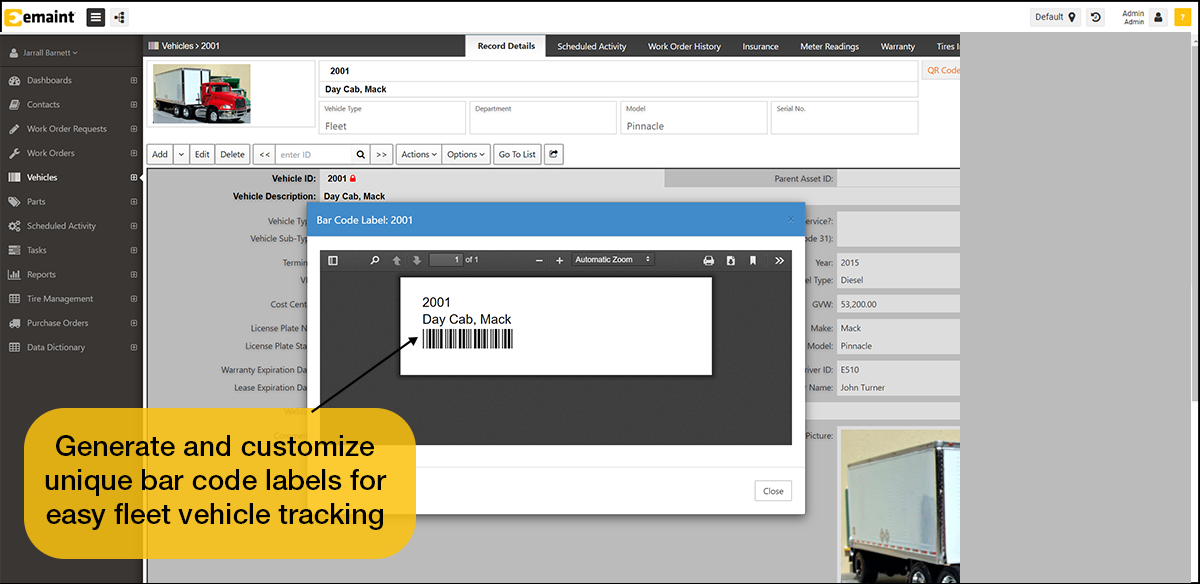Click the Admin user profile icon
Screen dimensions: 1200x584
[x=1158, y=17]
